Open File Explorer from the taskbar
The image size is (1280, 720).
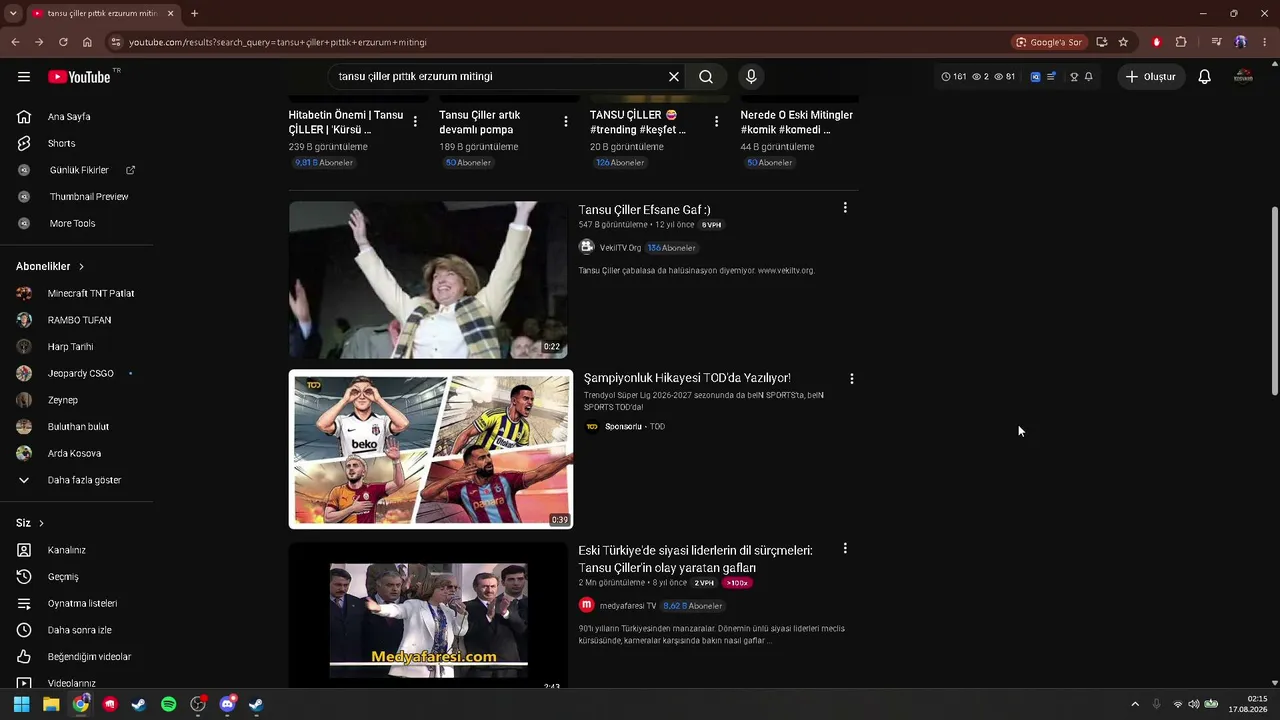pos(51,704)
